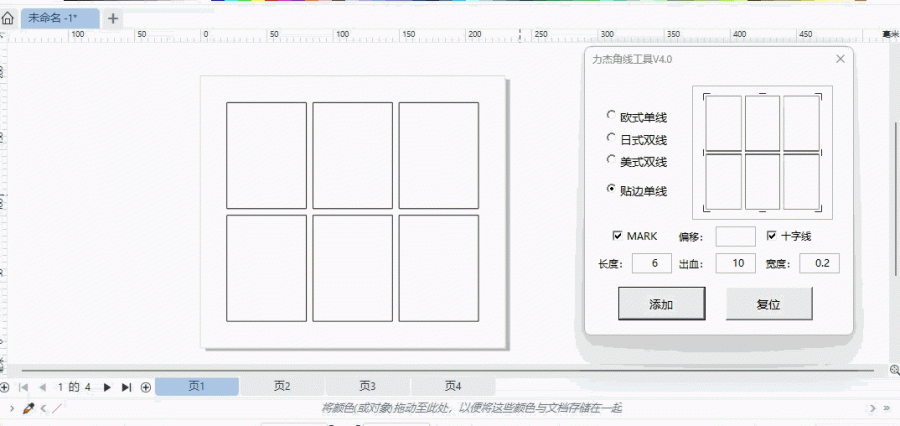
Task: Click the ruler origin corner icon
Action: [x=2, y=36]
